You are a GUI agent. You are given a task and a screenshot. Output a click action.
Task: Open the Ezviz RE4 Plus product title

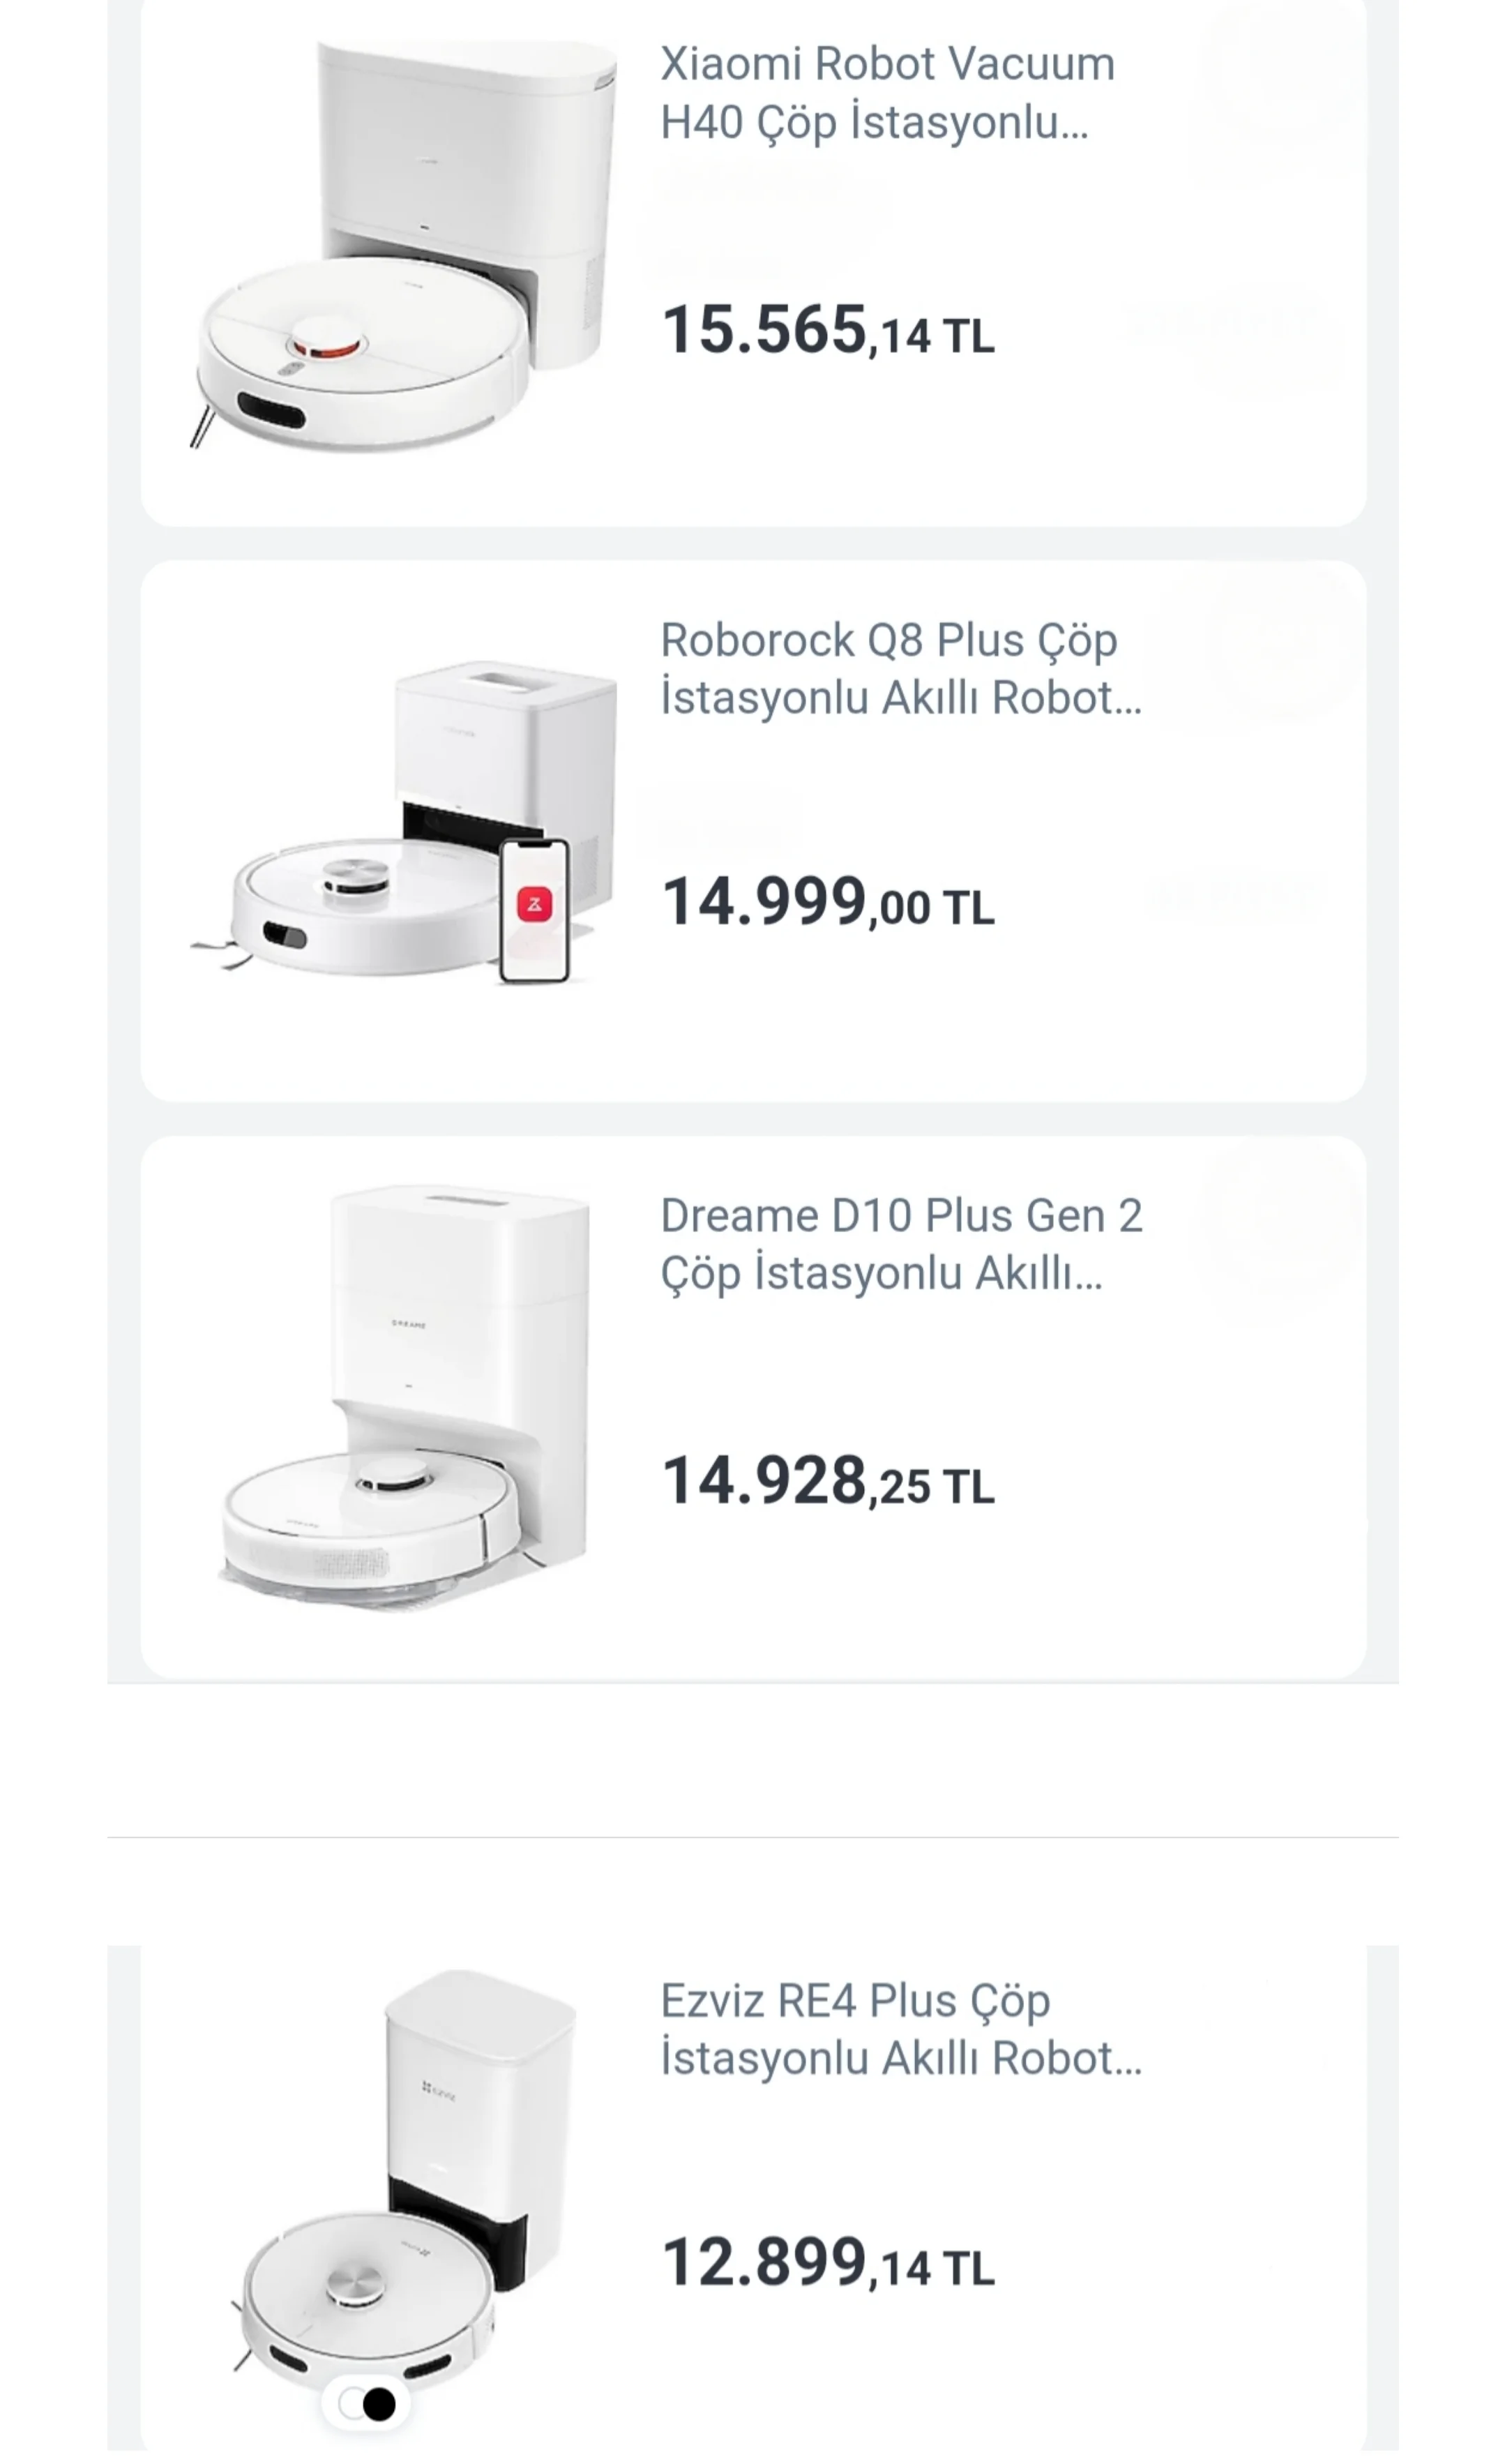[x=899, y=2029]
